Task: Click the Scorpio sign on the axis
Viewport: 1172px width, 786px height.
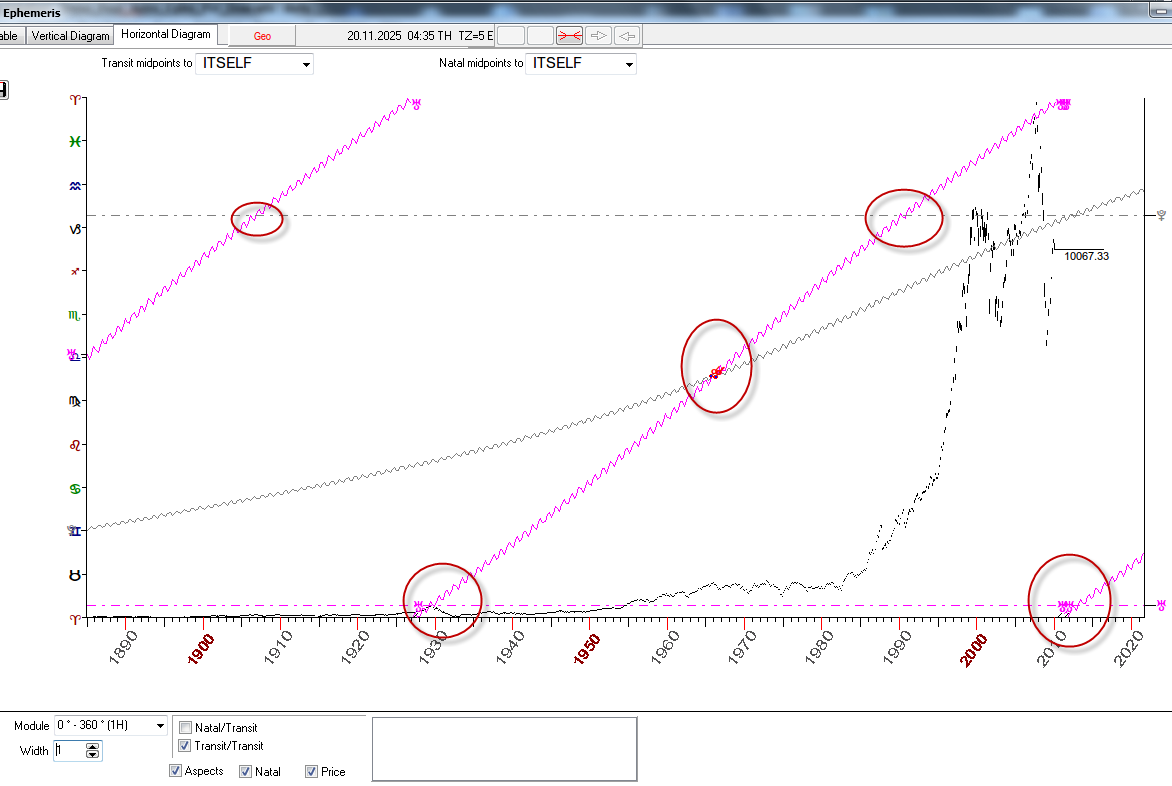Action: (x=74, y=315)
